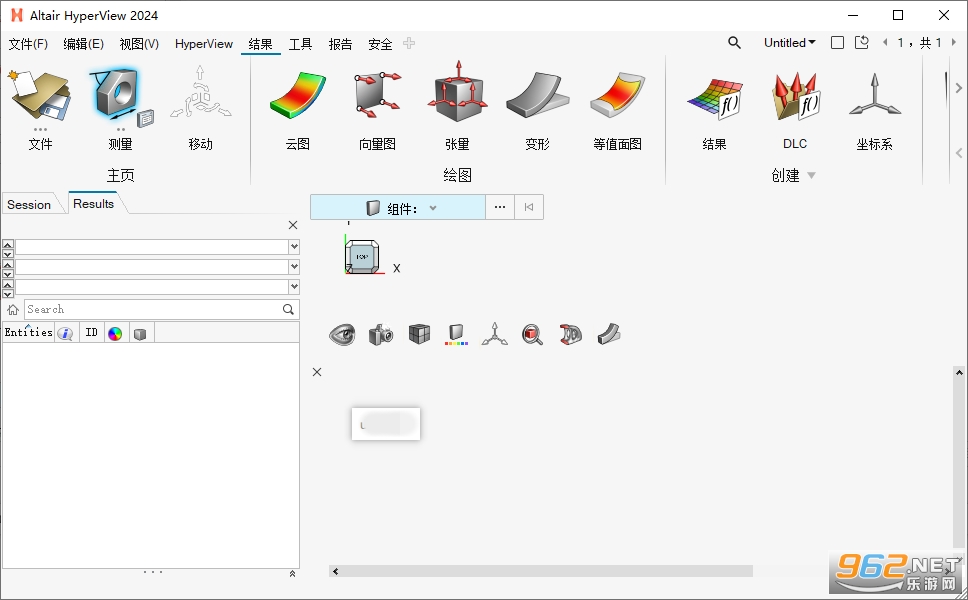Viewport: 968px width, 600px height.
Task: Click the search magnifier in title ribbon
Action: [734, 43]
